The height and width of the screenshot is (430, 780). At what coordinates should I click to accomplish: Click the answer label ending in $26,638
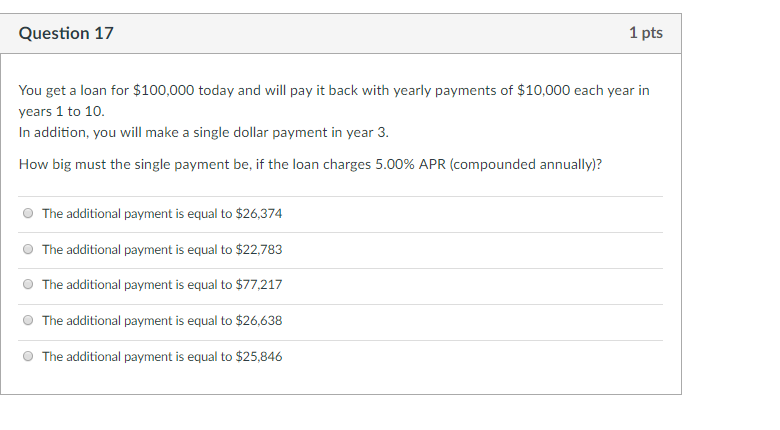(x=162, y=321)
